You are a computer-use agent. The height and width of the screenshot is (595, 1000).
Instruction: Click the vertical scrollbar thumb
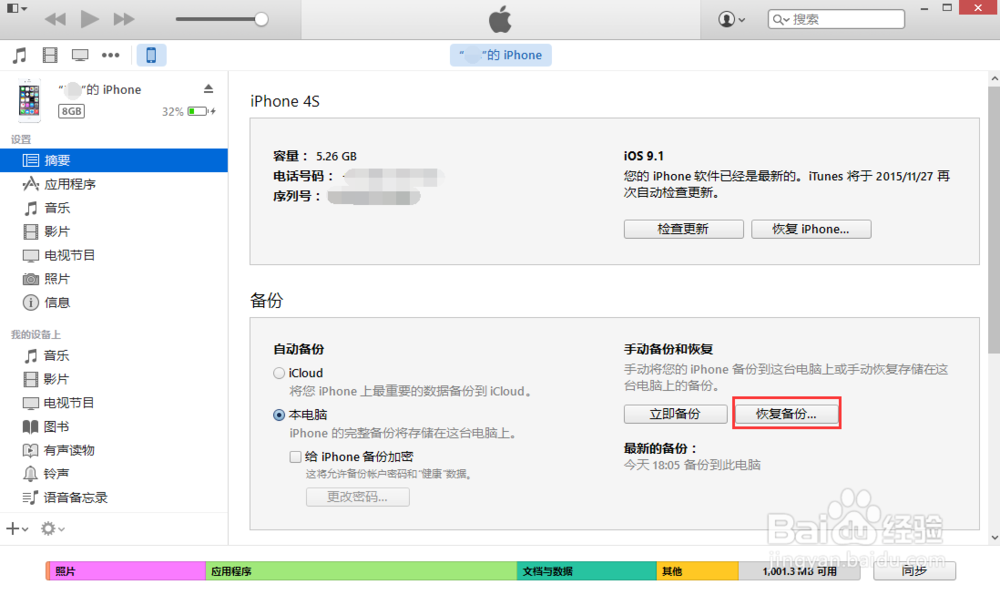(x=994, y=220)
